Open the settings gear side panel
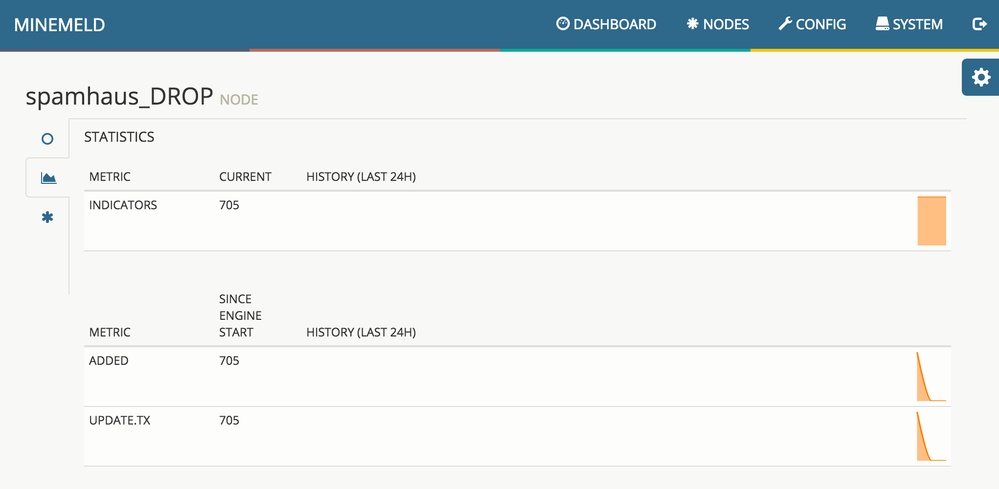This screenshot has height=489, width=999. [x=980, y=77]
